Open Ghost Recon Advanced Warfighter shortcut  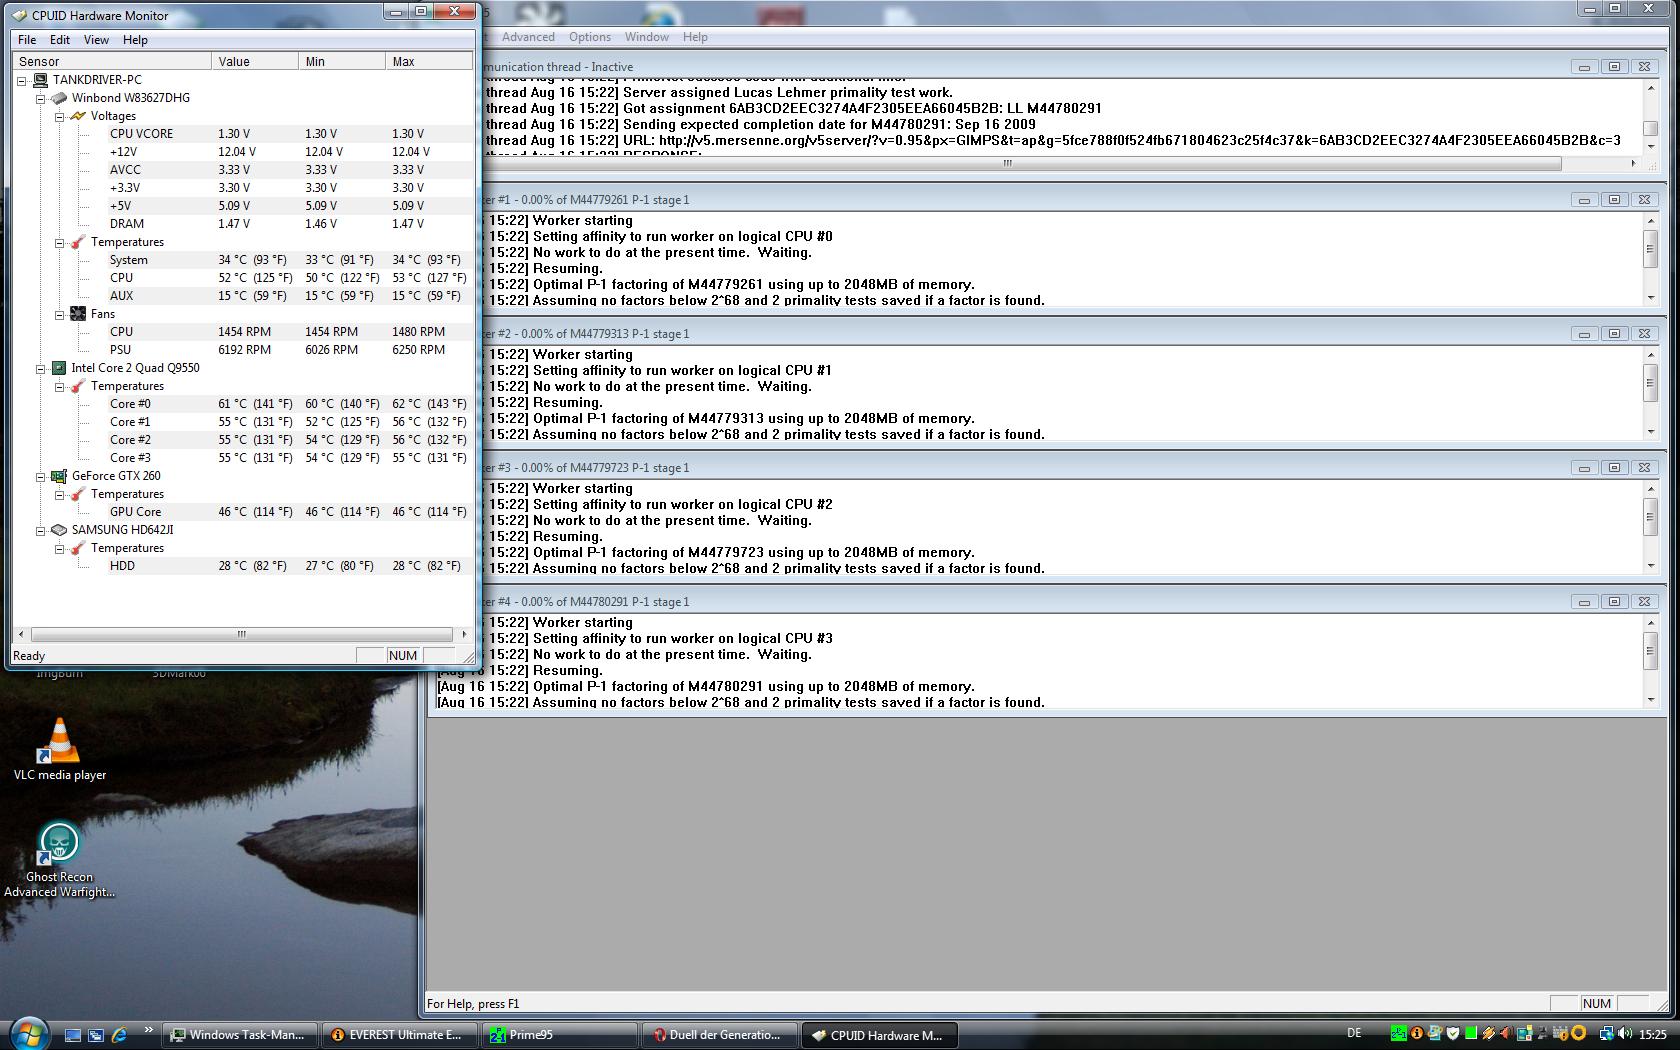60,860
